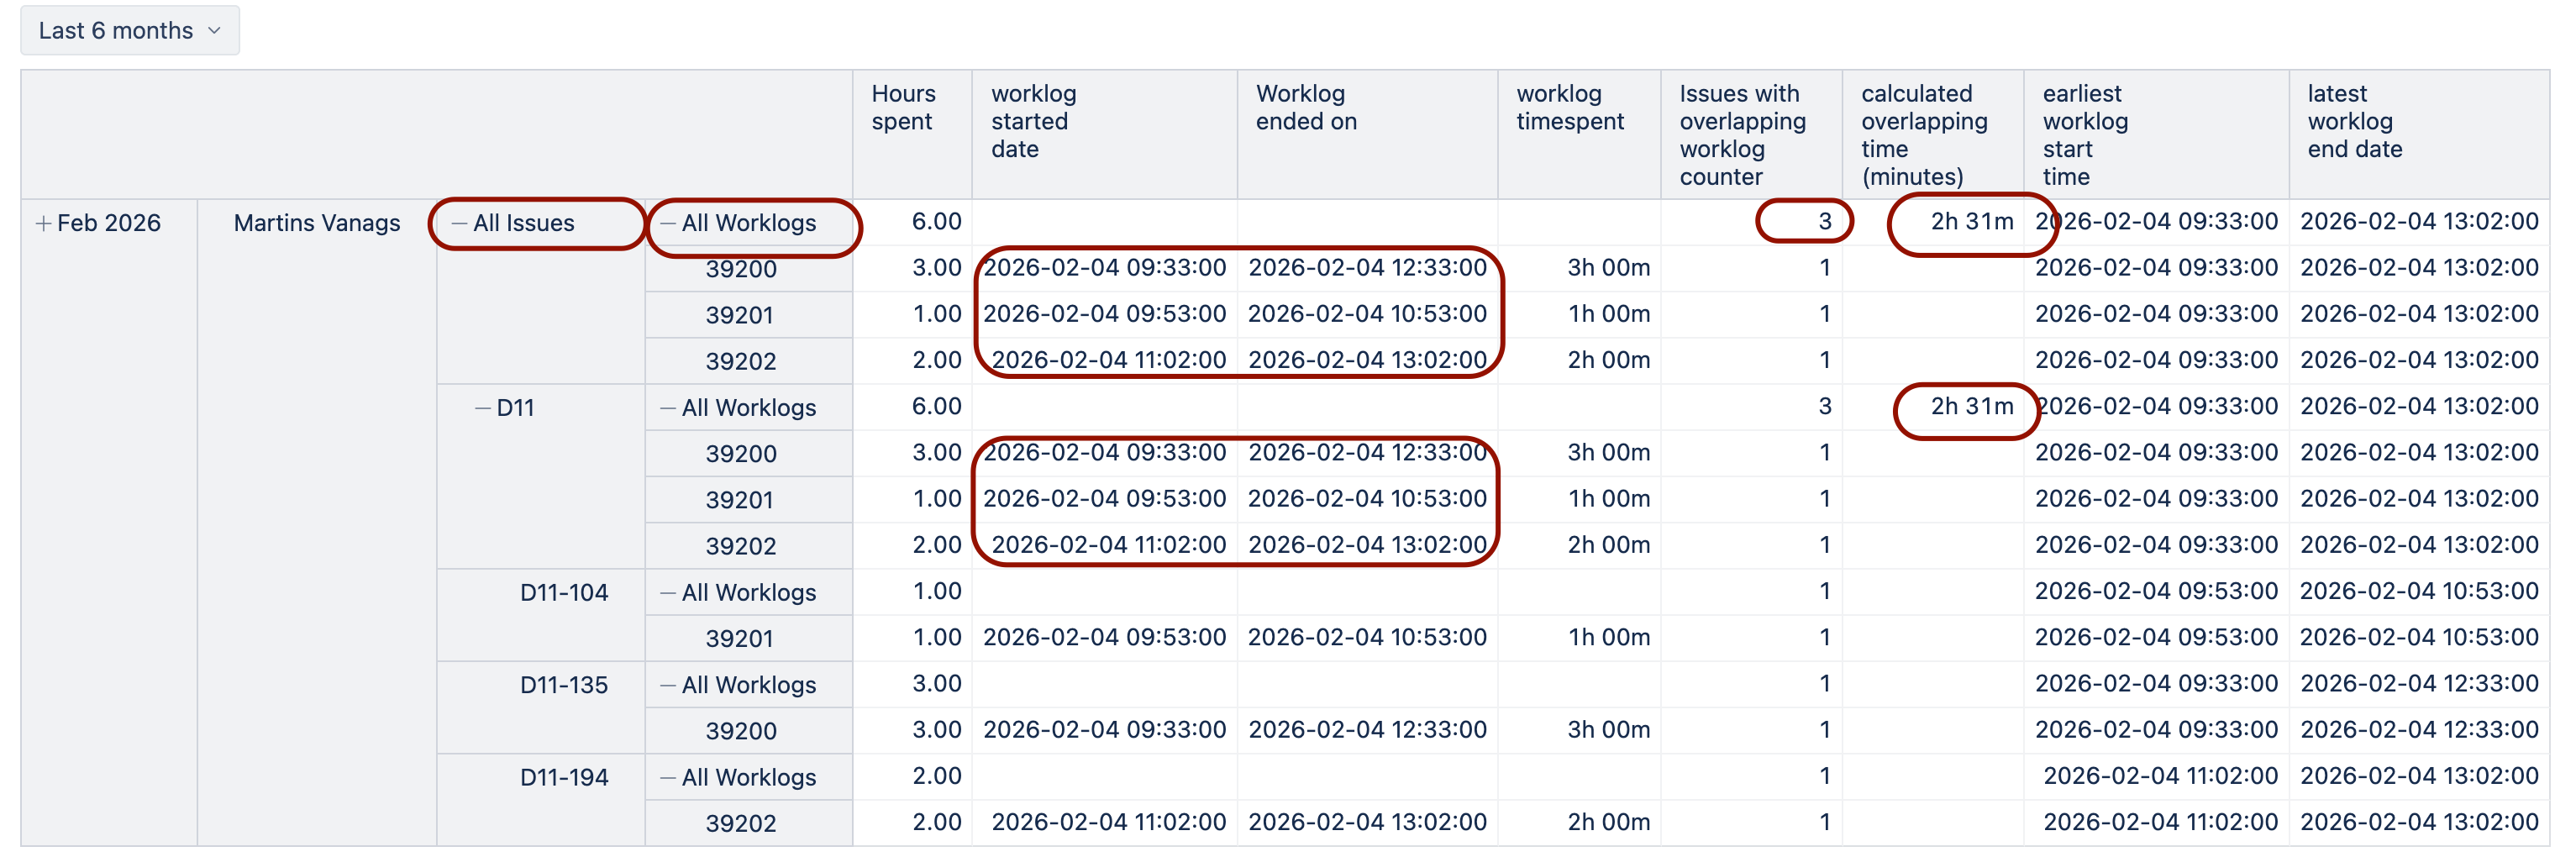Collapse the All Issues row
Viewport: 2576px width, 857px height.
click(459, 223)
